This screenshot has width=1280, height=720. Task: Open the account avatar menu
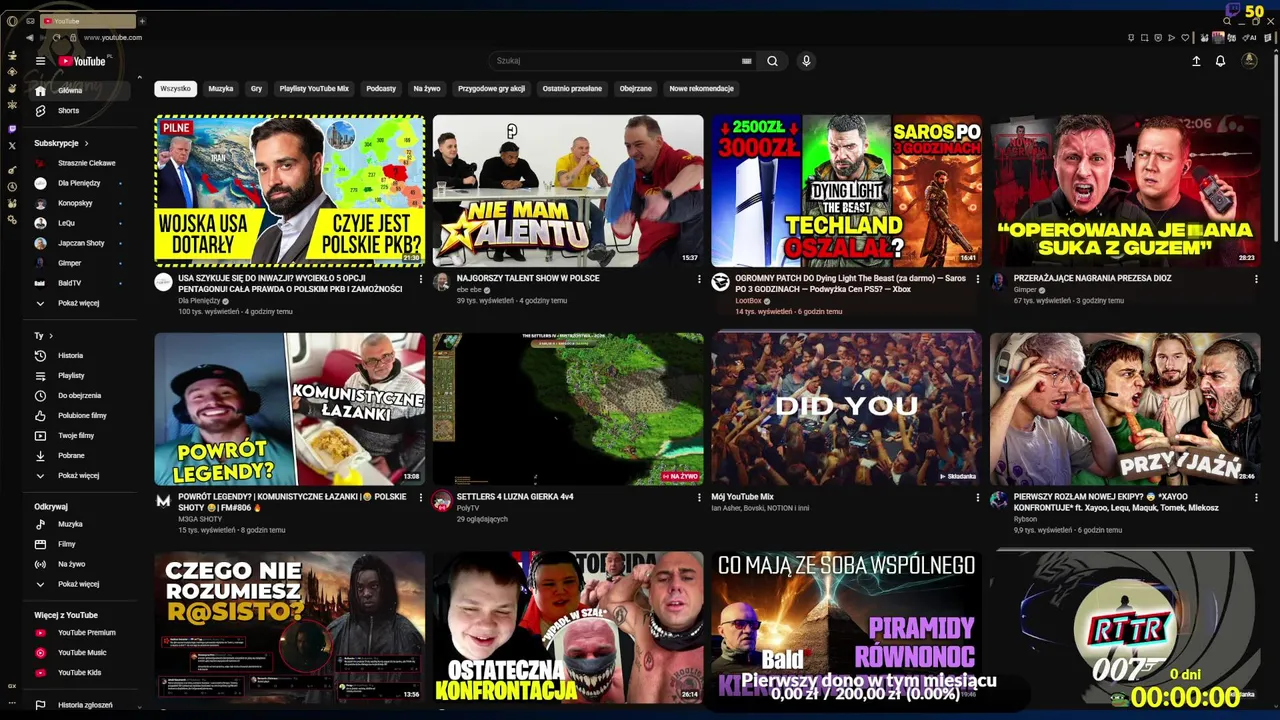tap(1249, 61)
